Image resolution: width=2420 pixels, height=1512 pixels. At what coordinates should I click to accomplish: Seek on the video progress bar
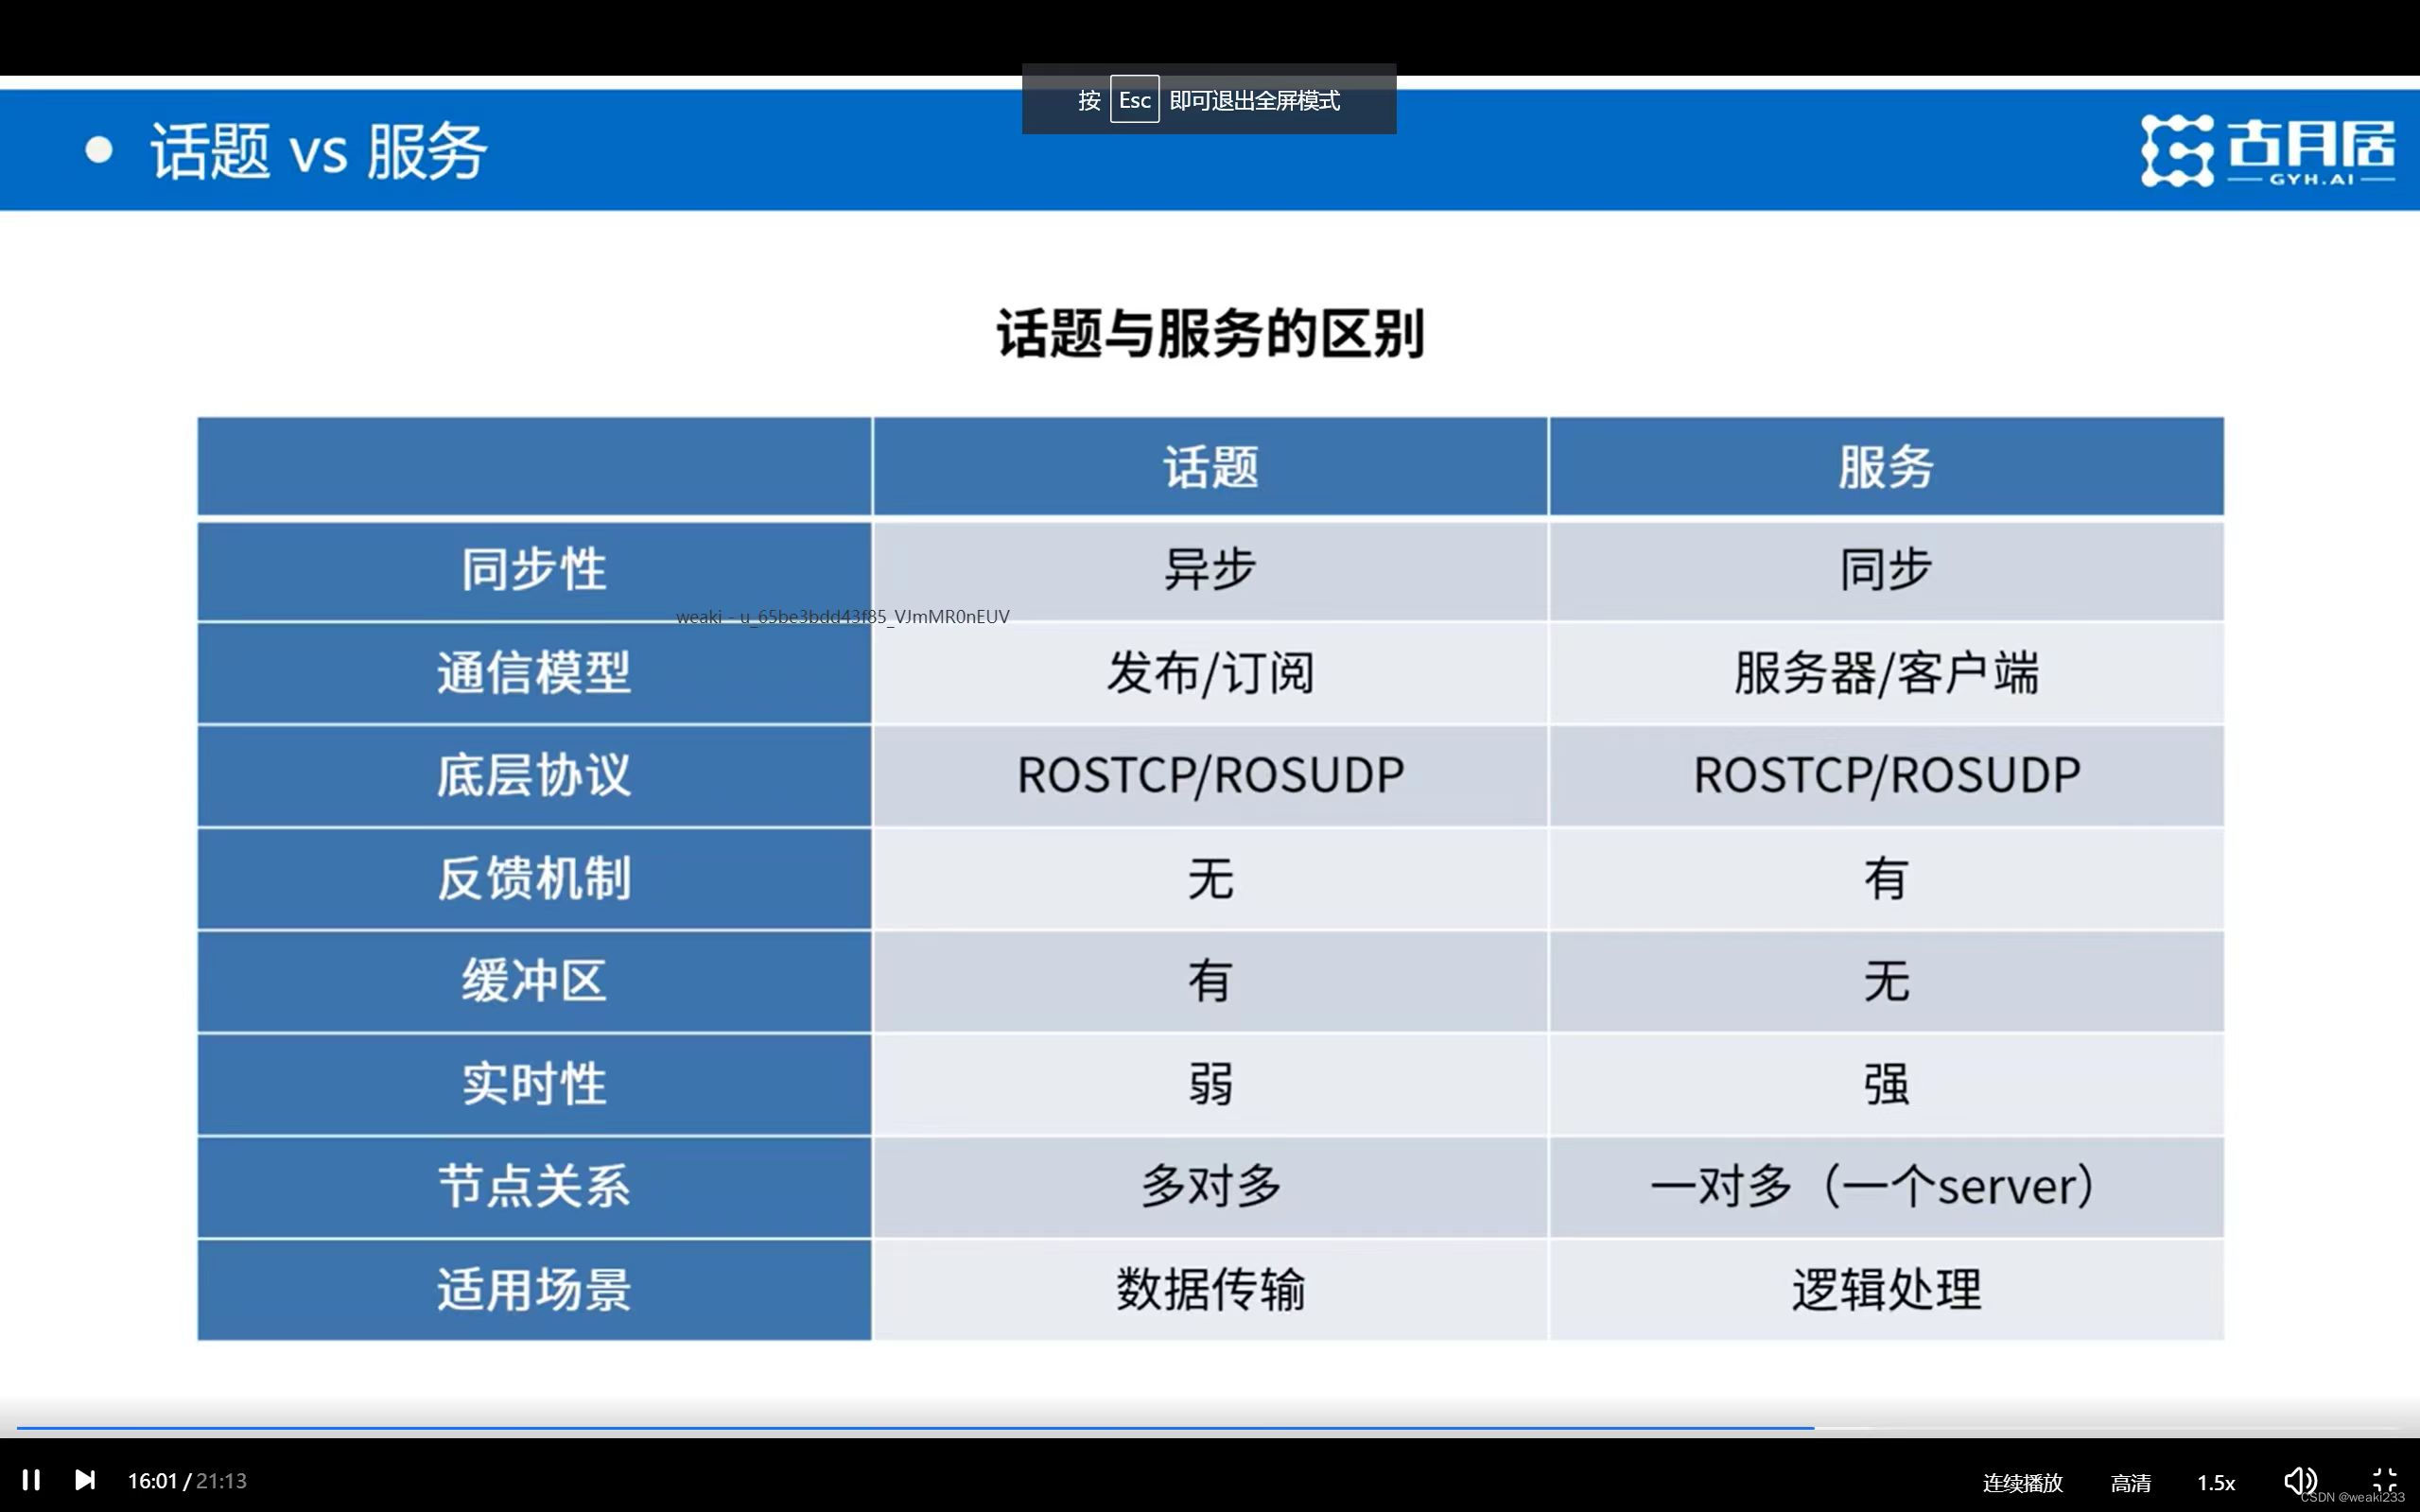[x=1210, y=1428]
